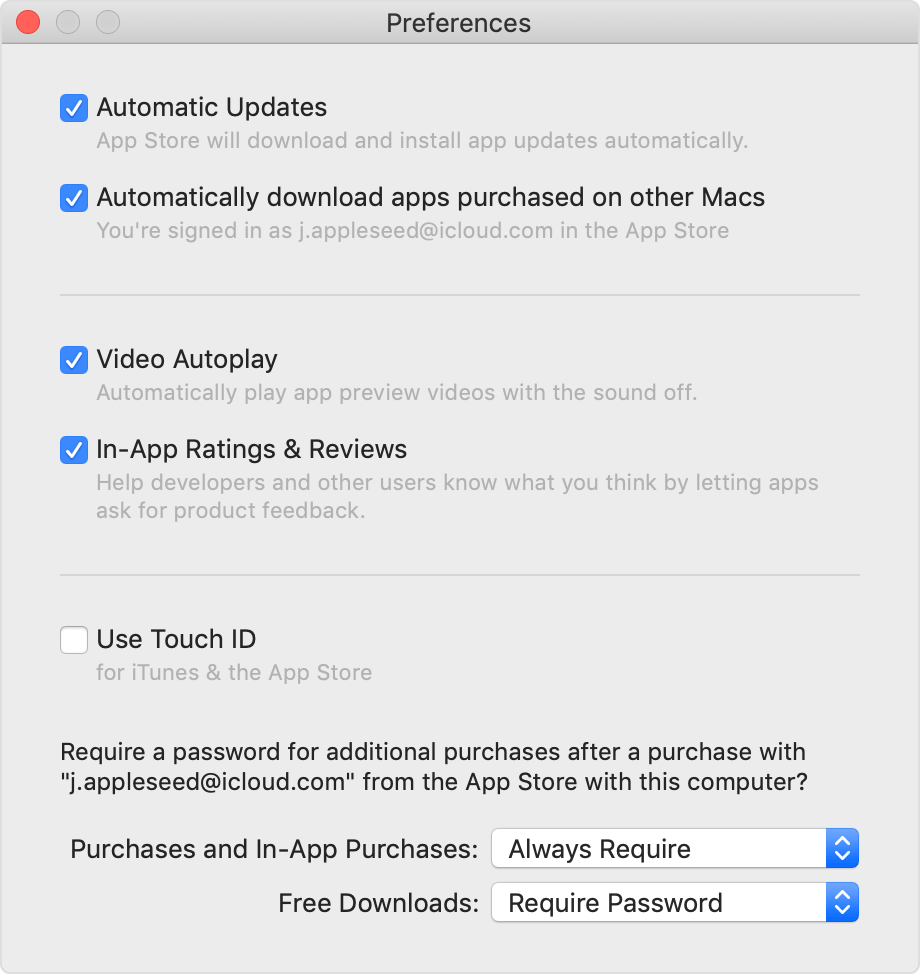Click the gray minimize button in the title bar
The height and width of the screenshot is (974, 920).
click(x=68, y=22)
